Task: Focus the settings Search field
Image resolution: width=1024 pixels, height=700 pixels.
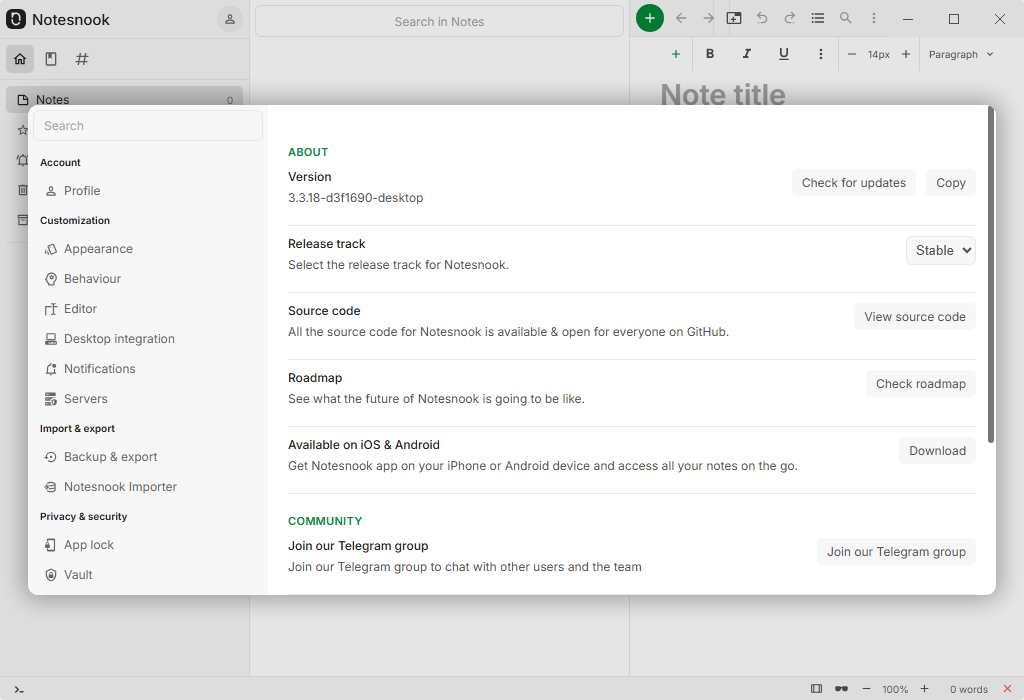Action: [148, 125]
